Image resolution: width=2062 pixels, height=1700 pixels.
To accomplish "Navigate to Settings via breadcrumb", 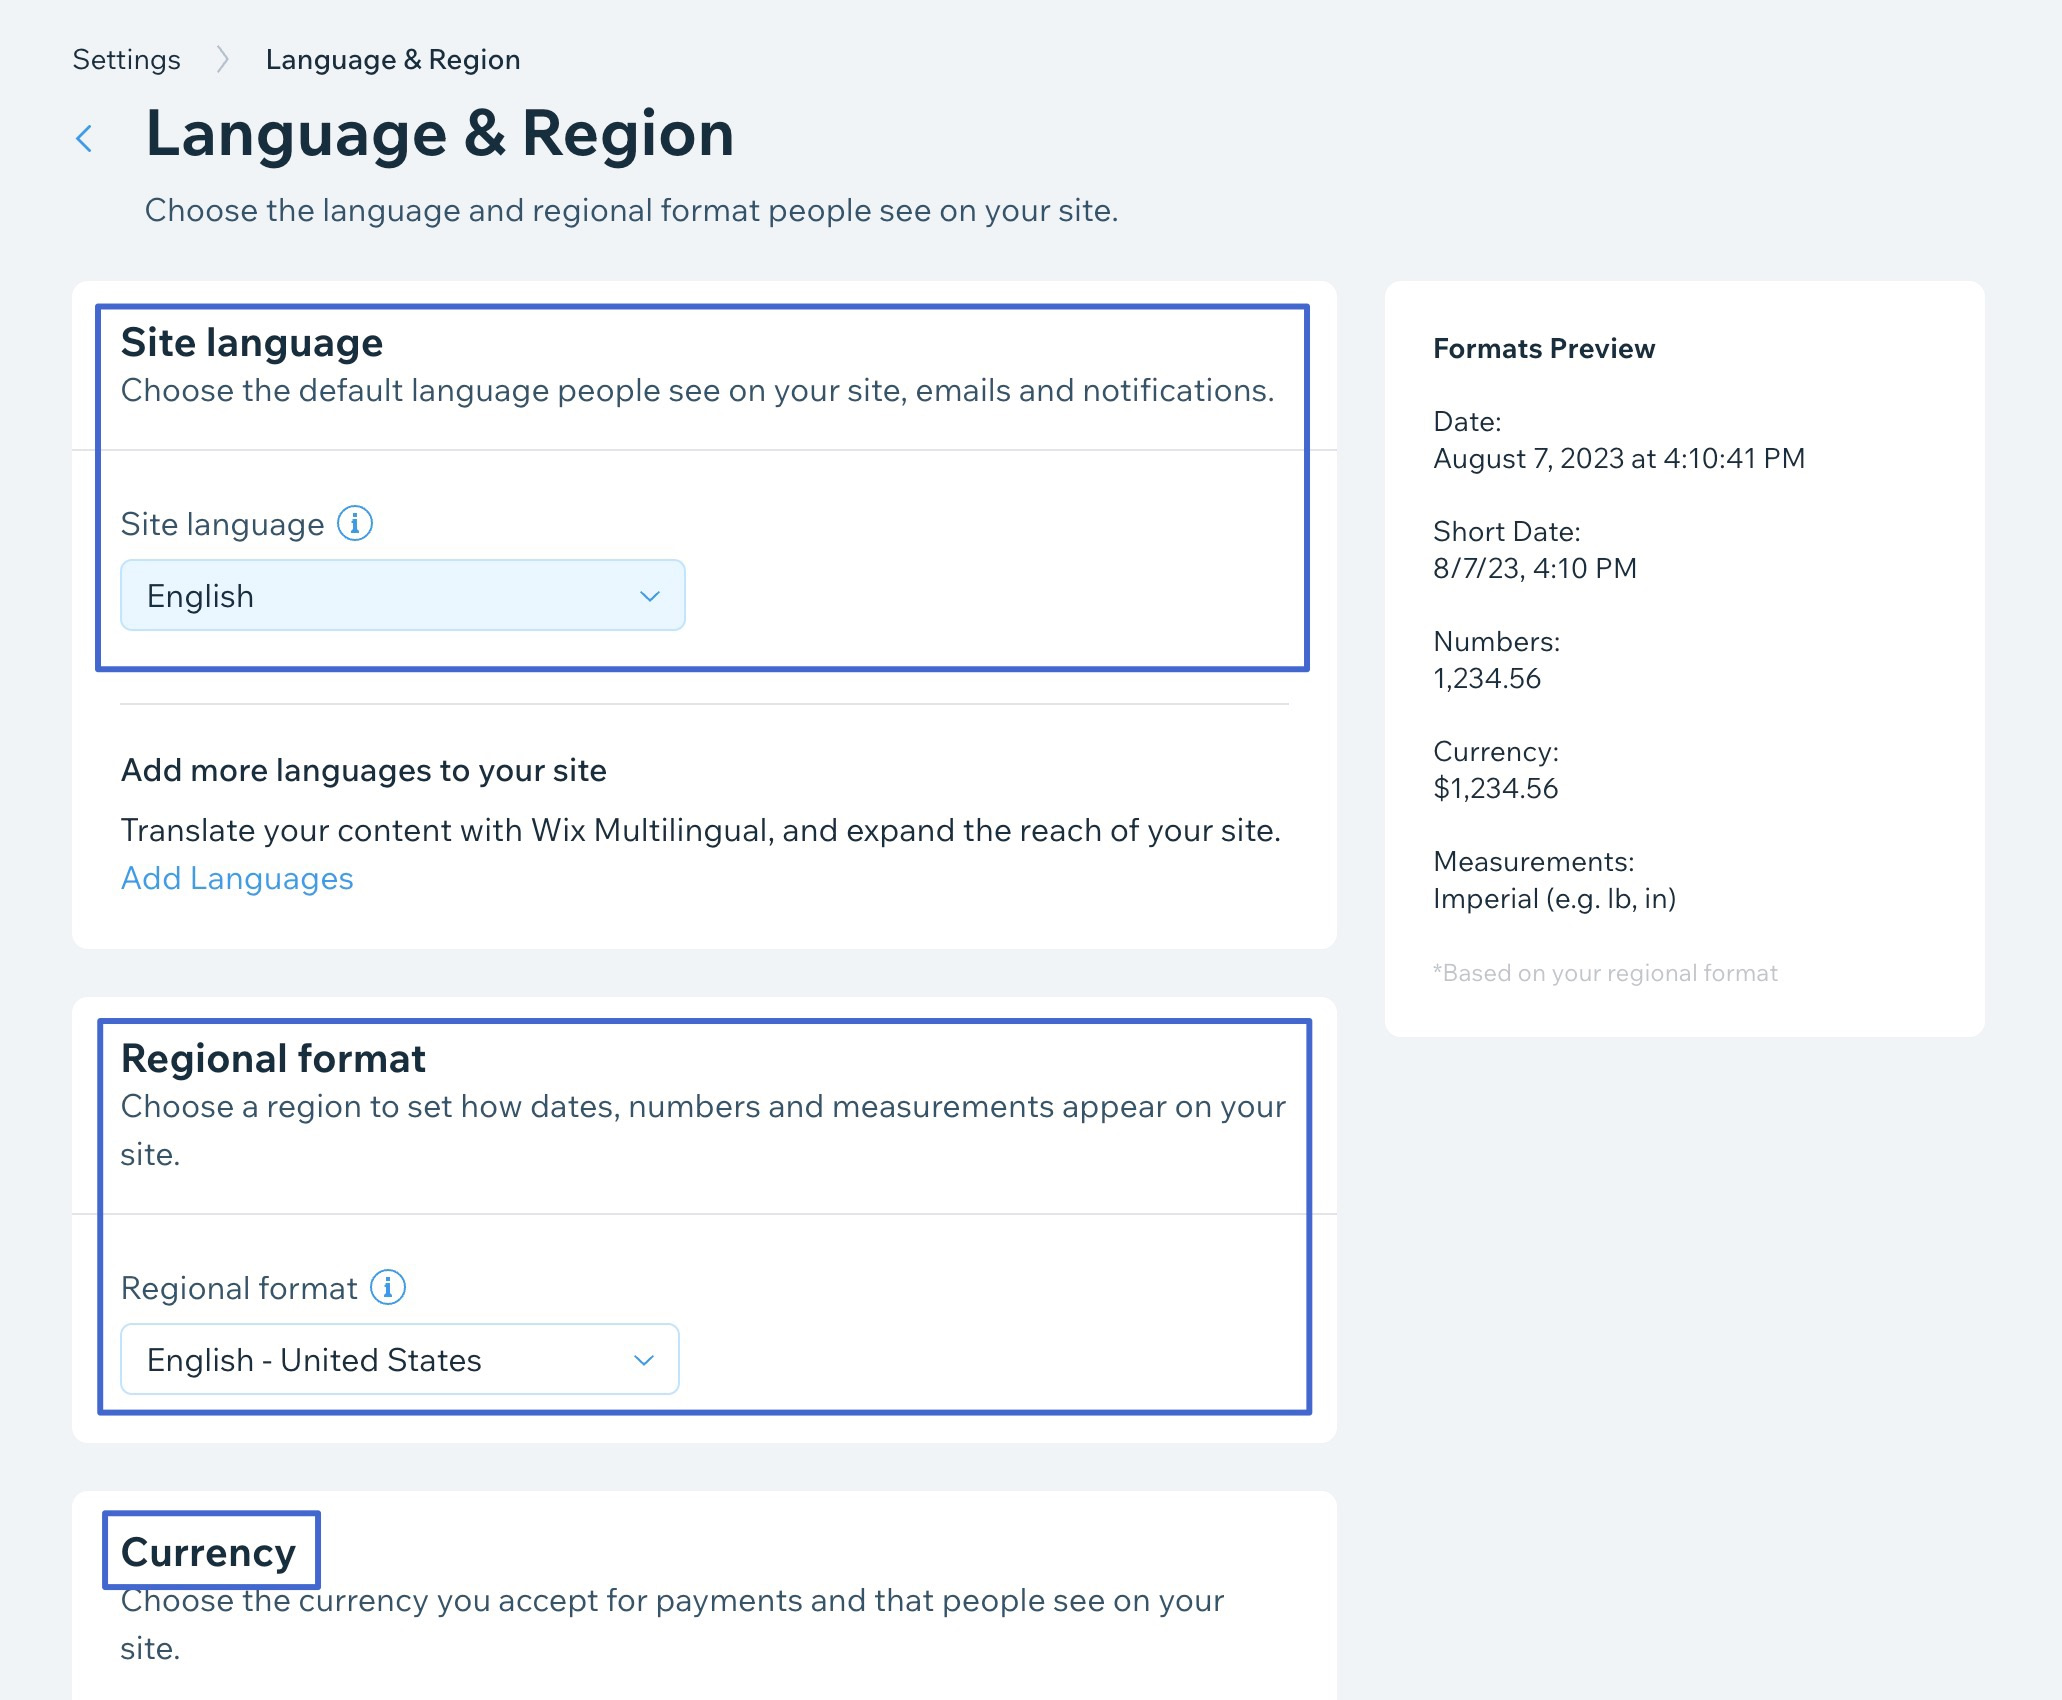I will pos(125,59).
